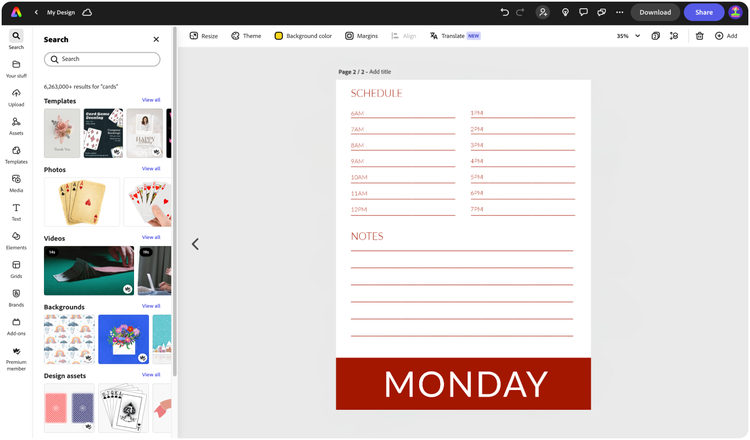The height and width of the screenshot is (440, 750).
Task: View all Backgrounds results
Action: pyautogui.click(x=151, y=306)
